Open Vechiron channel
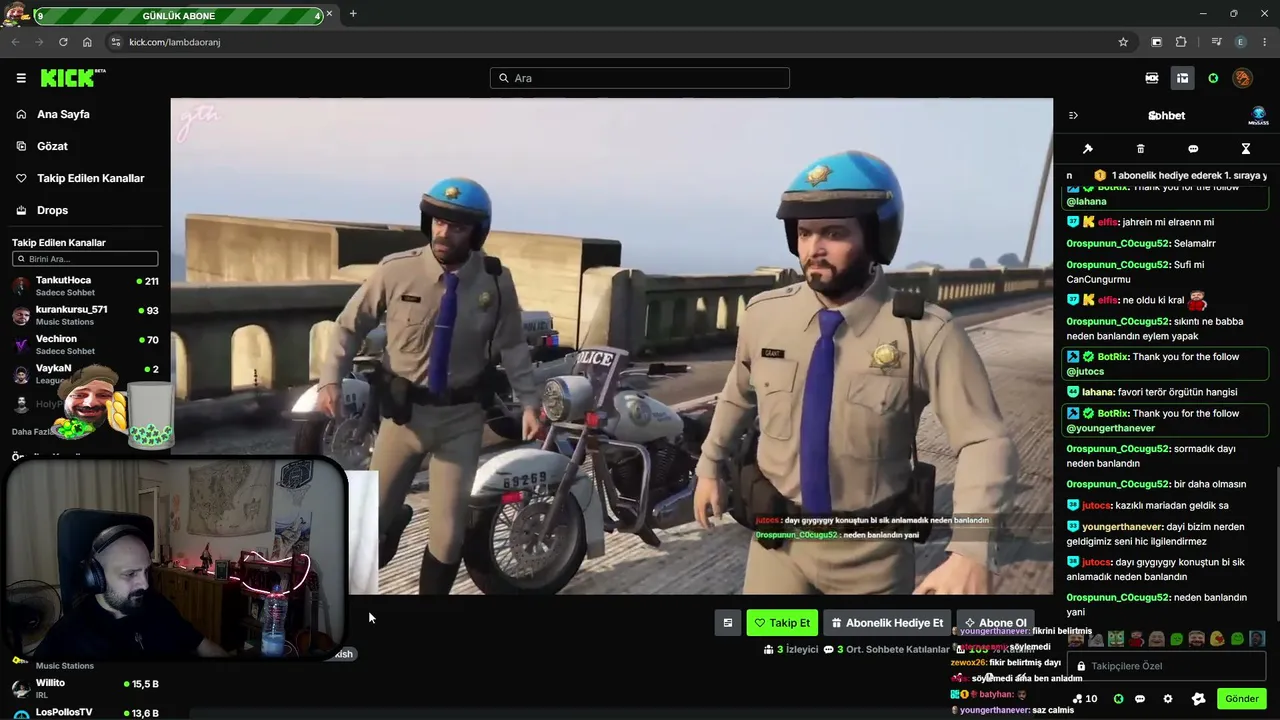 [85, 345]
